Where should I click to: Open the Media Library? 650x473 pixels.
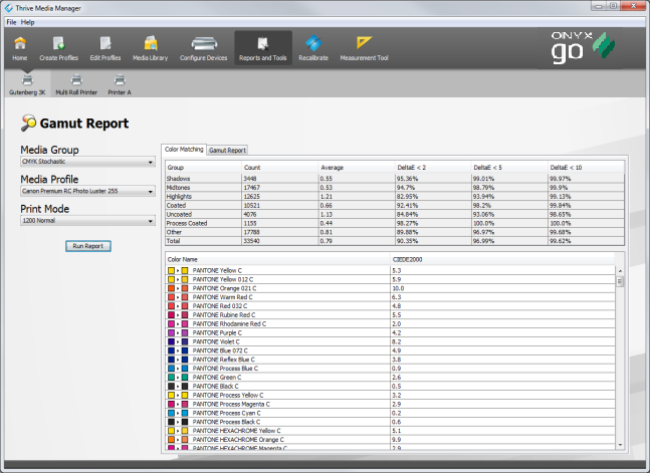pos(150,49)
